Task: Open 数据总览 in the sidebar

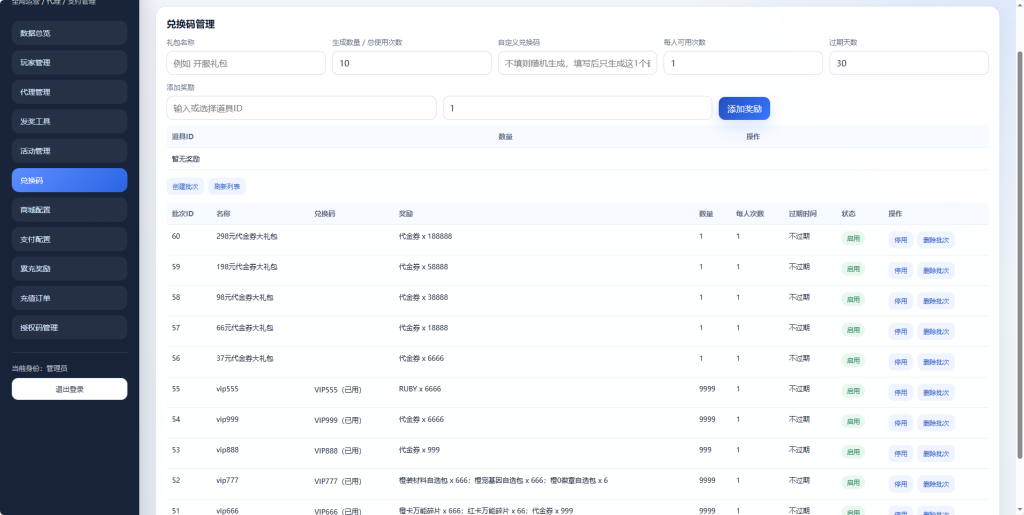Action: pyautogui.click(x=69, y=33)
